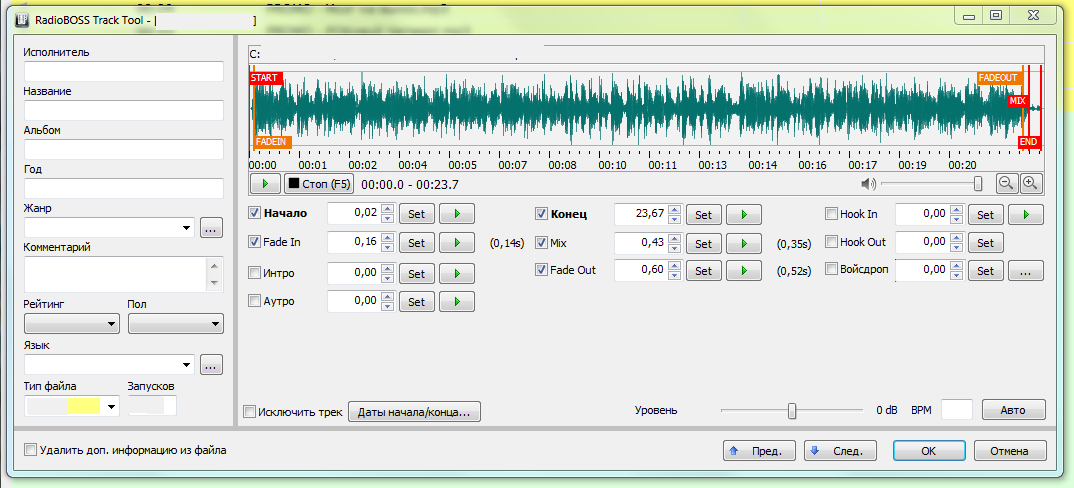Decrease the Fade Out value with down arrow
This screenshot has height=488, width=1074.
[x=674, y=276]
